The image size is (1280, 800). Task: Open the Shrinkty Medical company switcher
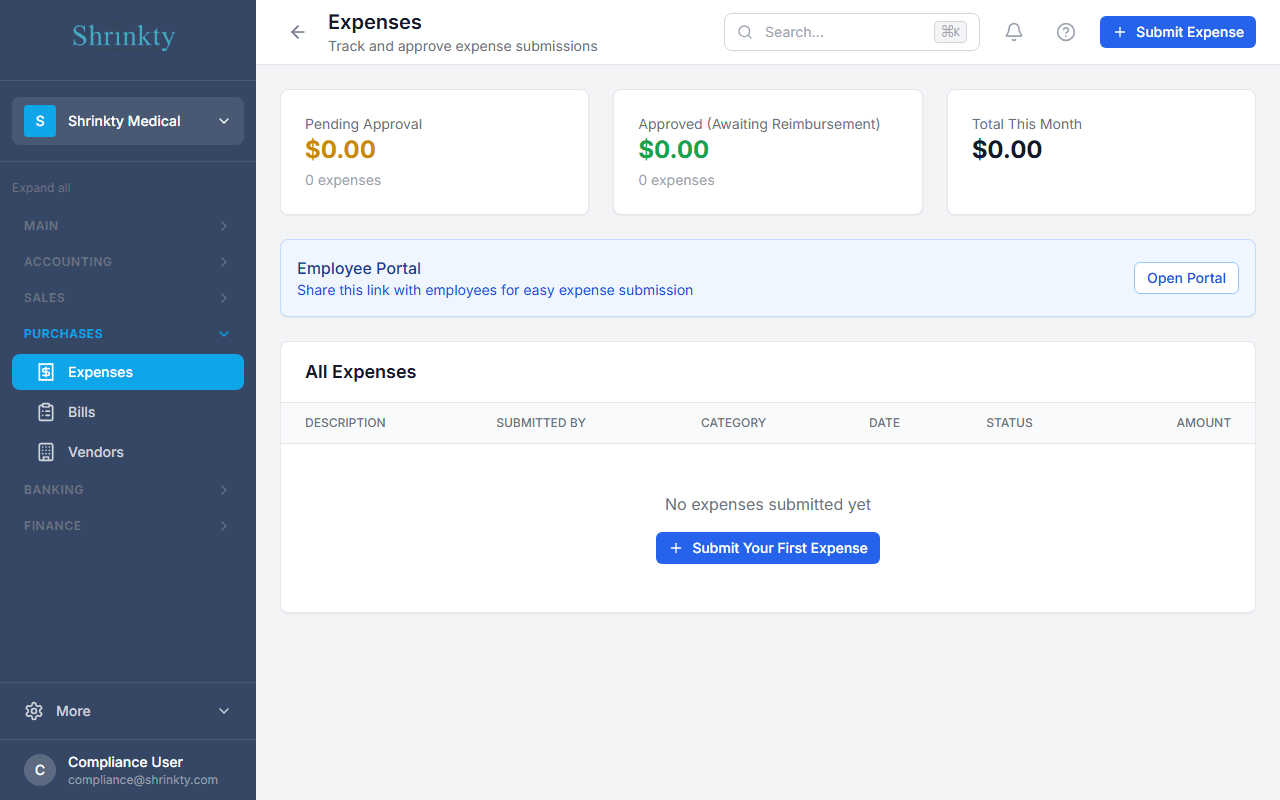coord(128,121)
